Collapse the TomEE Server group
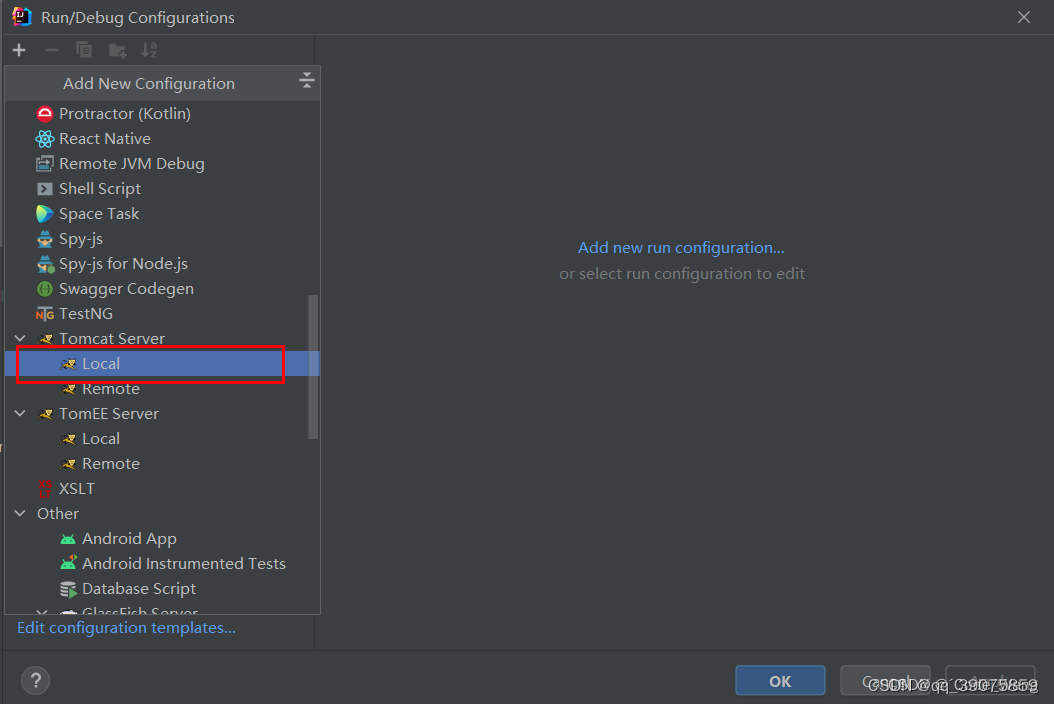 tap(20, 414)
